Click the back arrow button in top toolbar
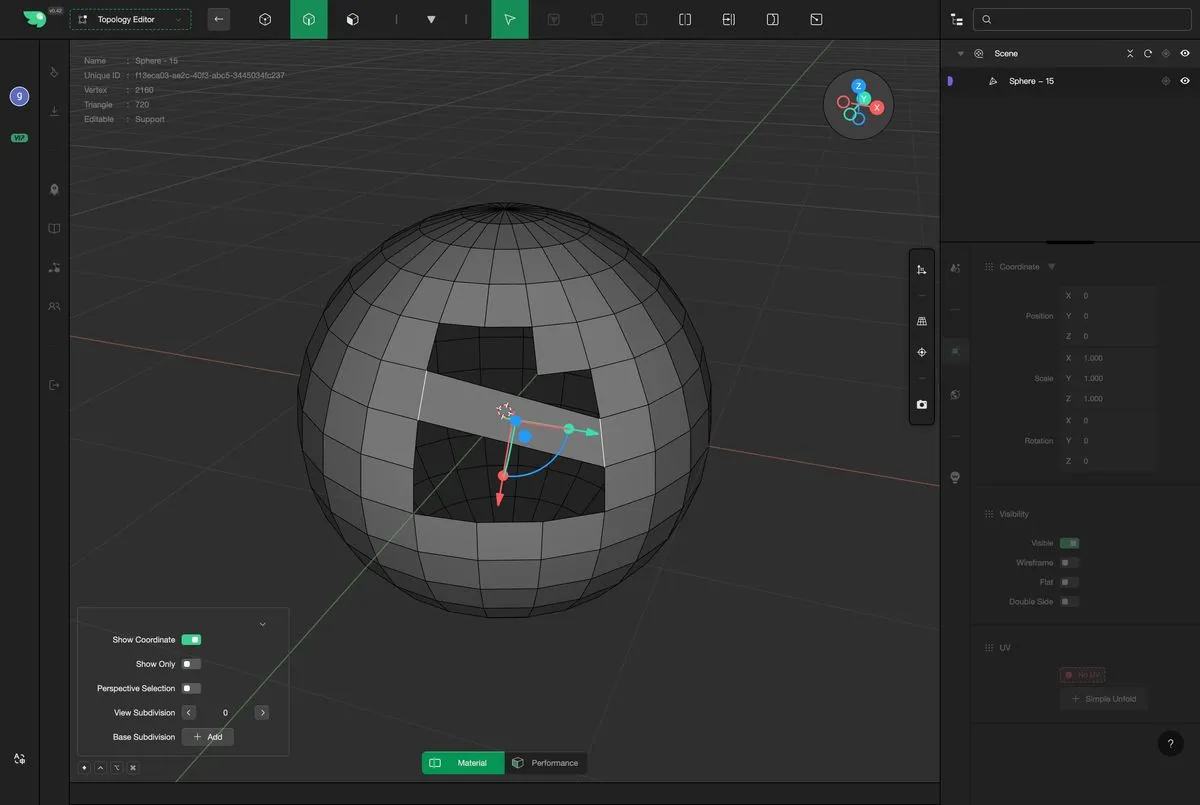 click(218, 19)
